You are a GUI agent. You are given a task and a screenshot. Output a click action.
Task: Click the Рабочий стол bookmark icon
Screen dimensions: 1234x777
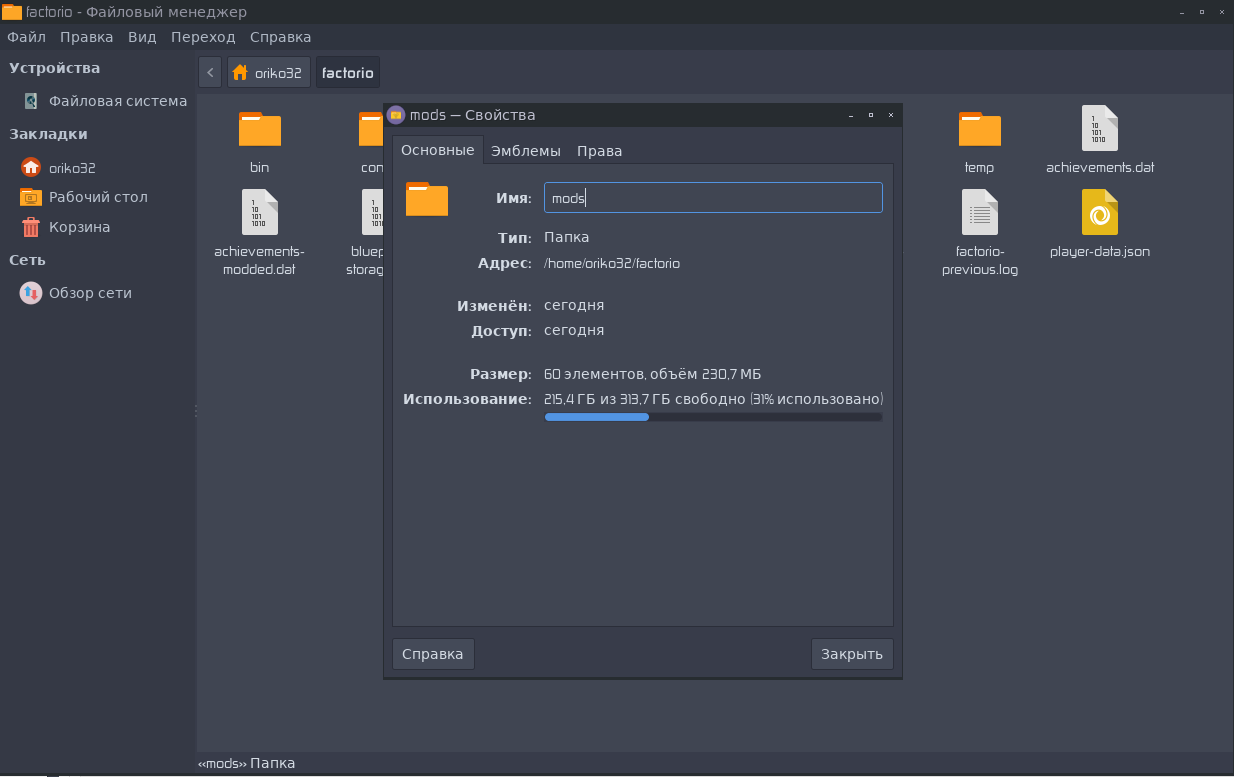[x=31, y=197]
